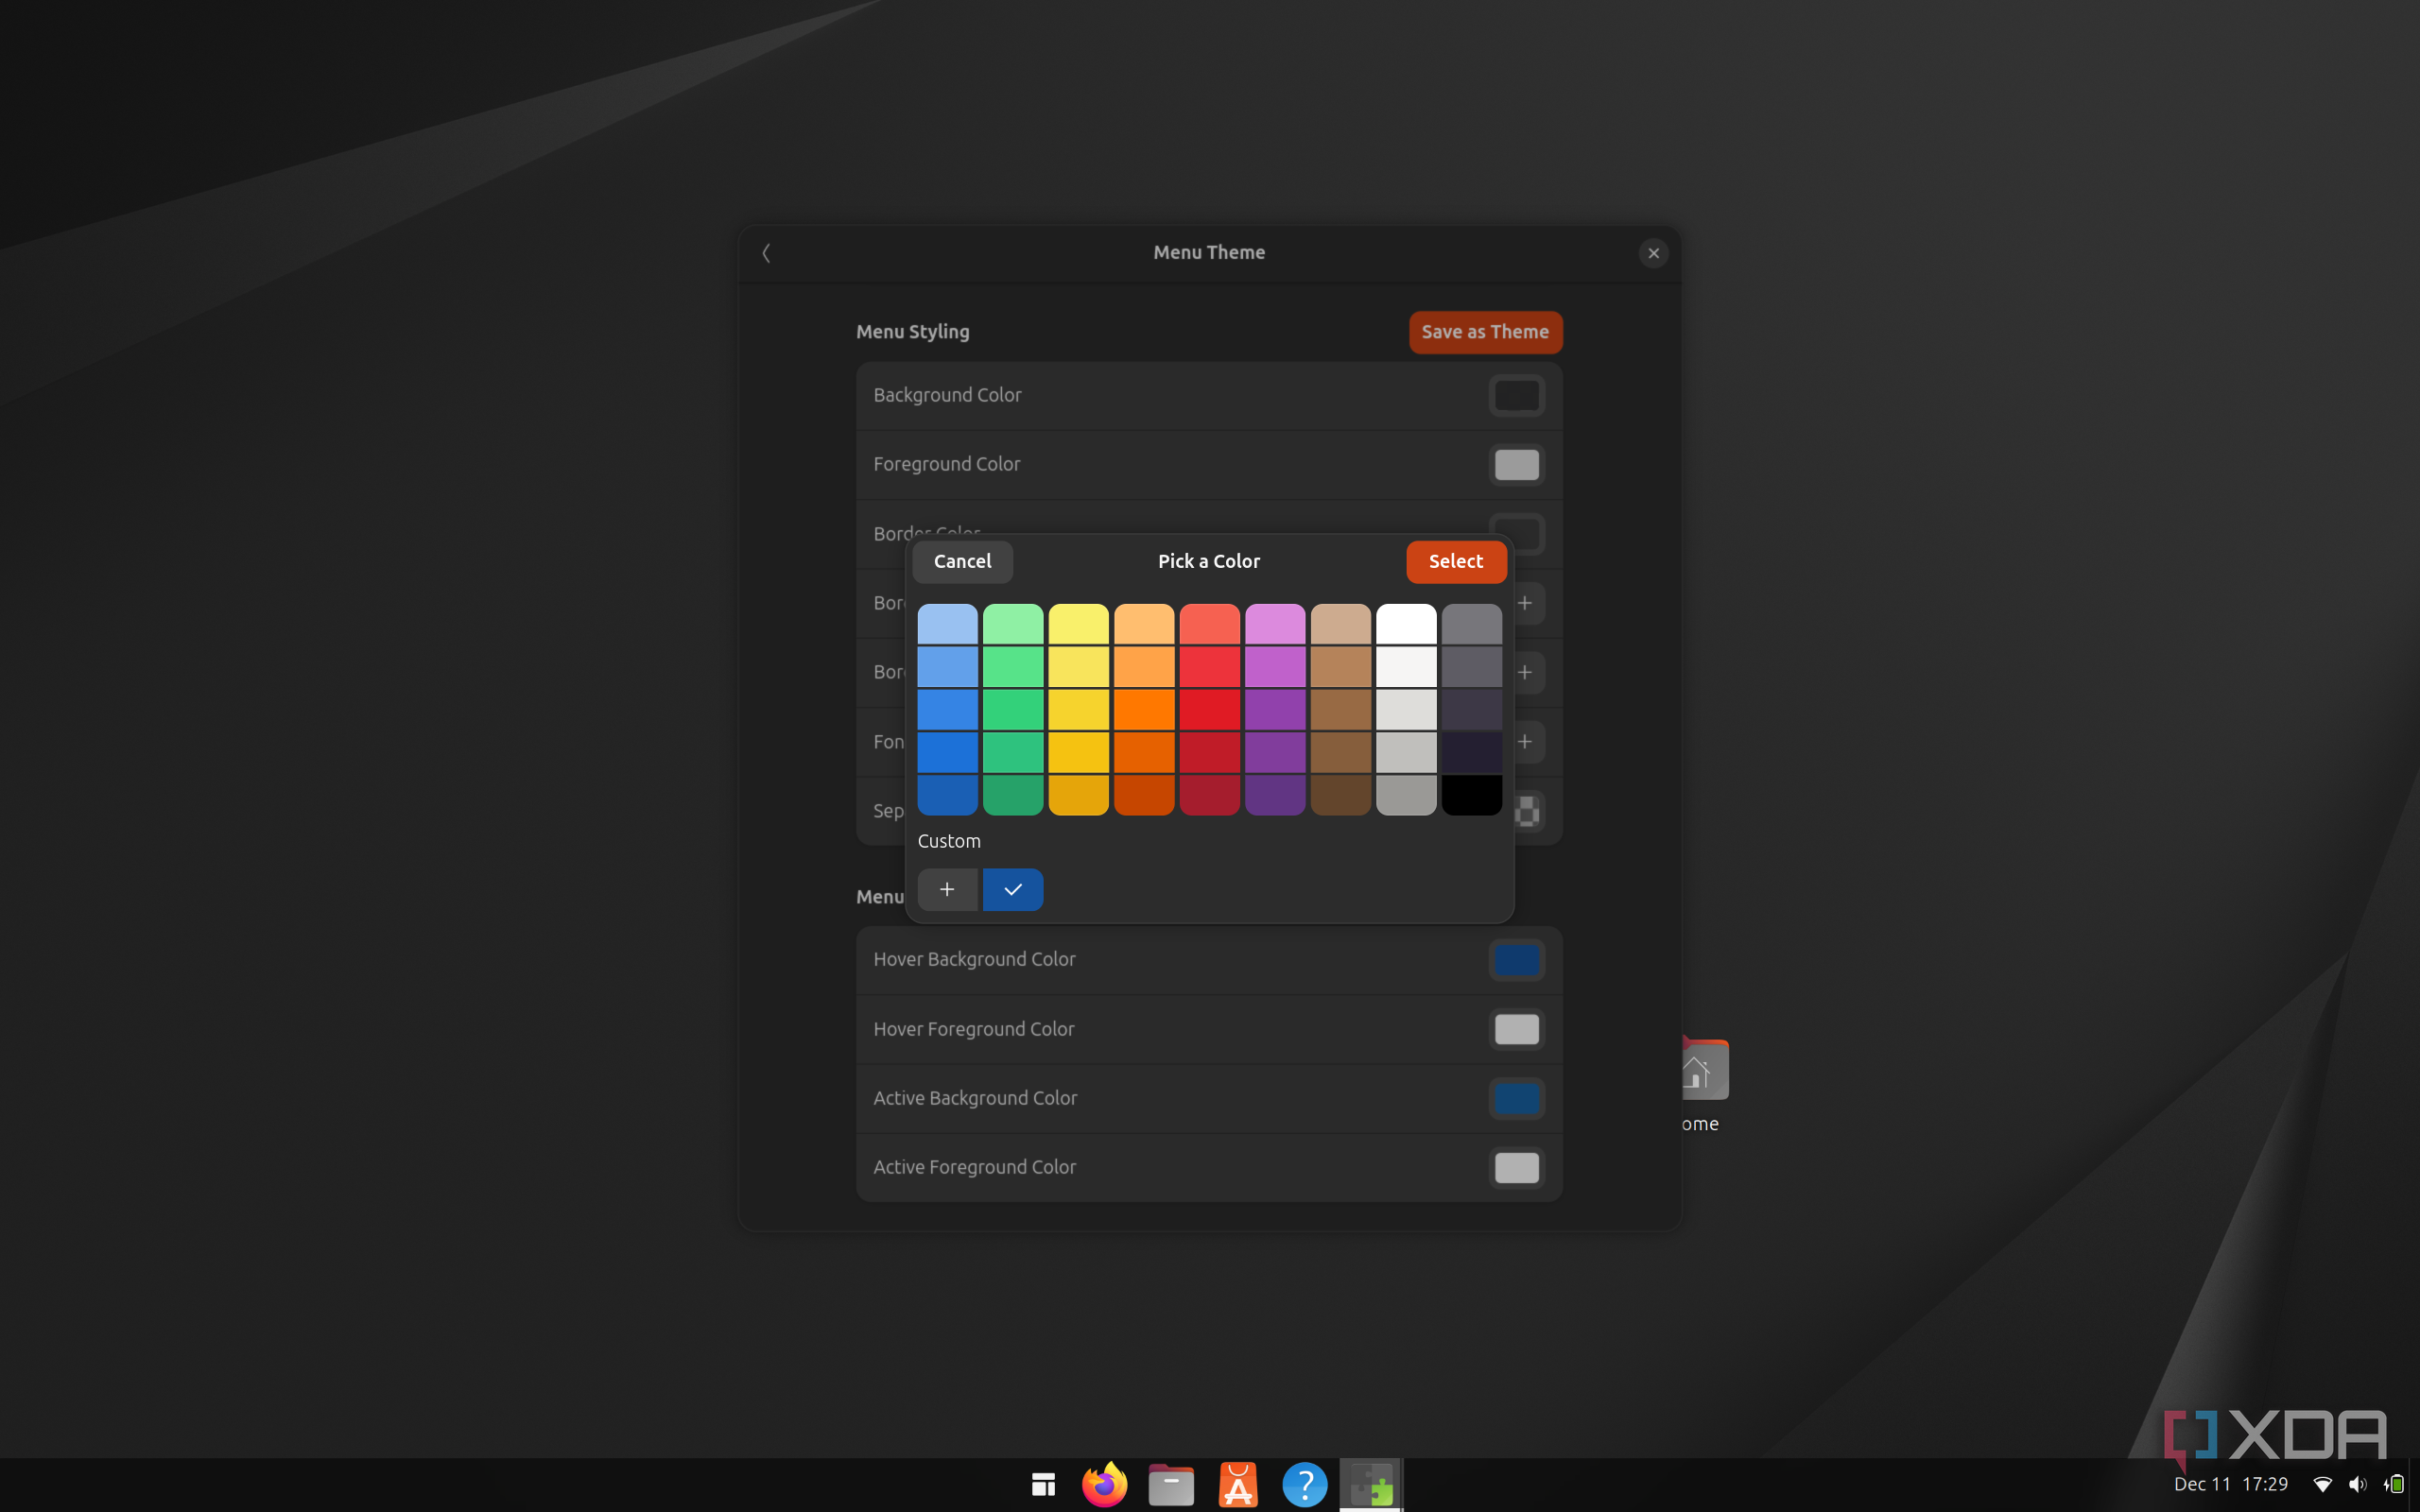Add a custom color with plus button
The height and width of the screenshot is (1512, 2420).
(947, 889)
